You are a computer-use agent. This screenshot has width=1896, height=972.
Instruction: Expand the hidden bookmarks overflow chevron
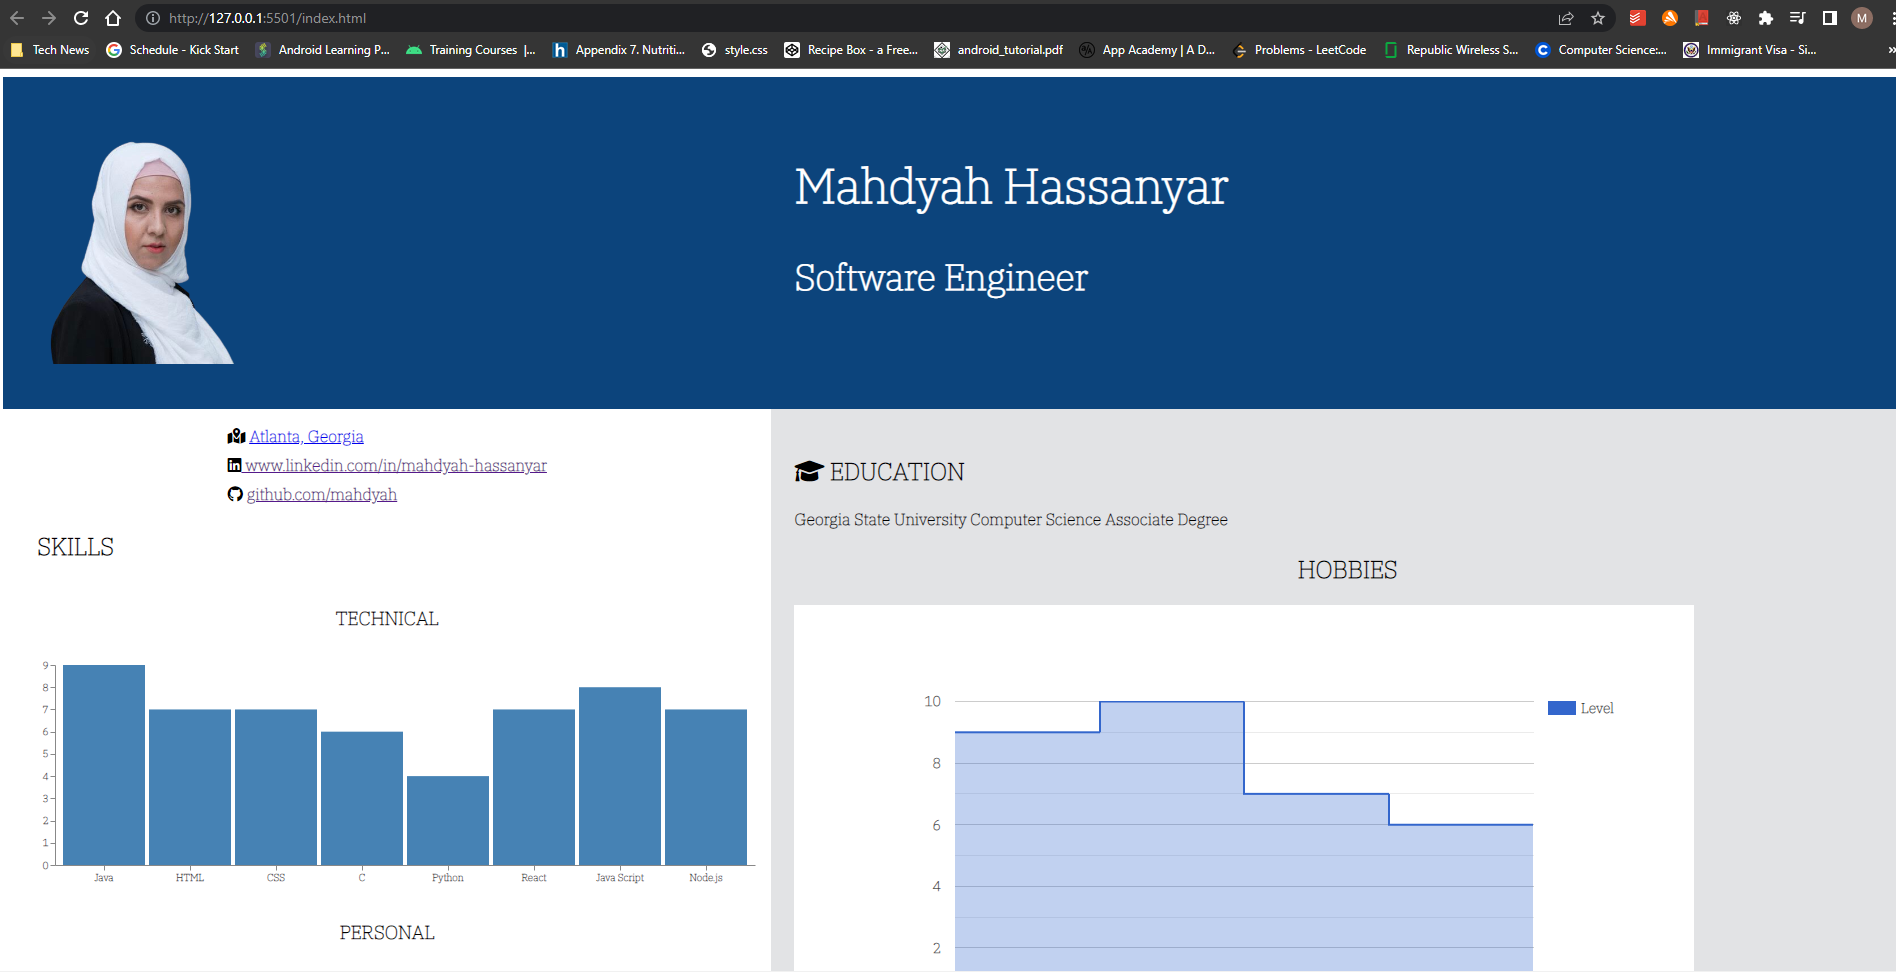[x=1890, y=50]
